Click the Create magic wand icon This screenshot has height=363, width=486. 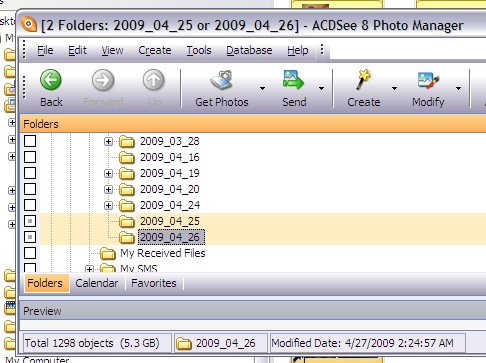[x=363, y=80]
